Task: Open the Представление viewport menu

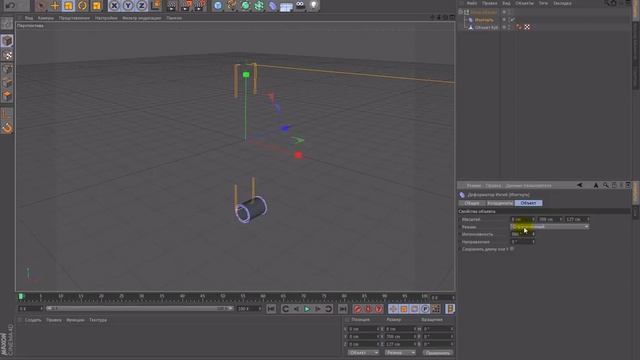Action: click(74, 18)
